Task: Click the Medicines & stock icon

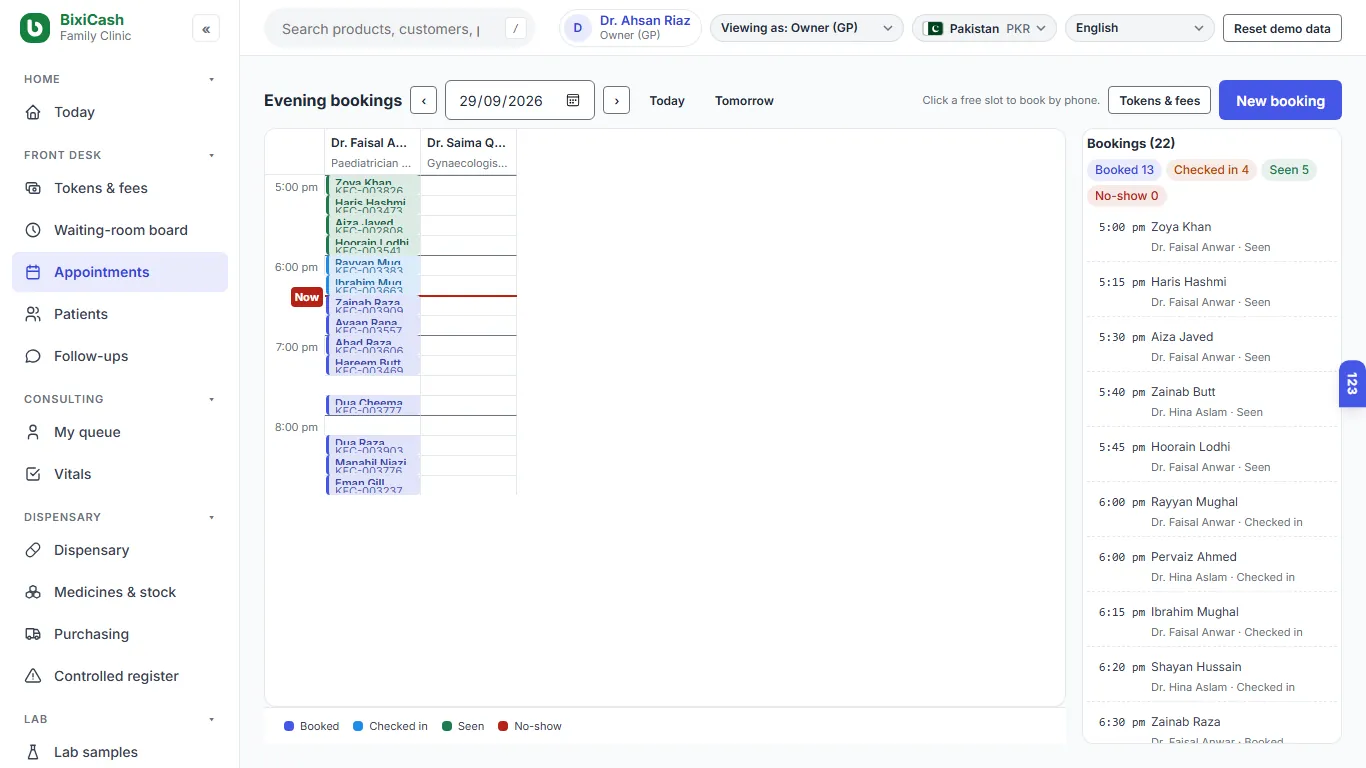Action: coord(34,592)
